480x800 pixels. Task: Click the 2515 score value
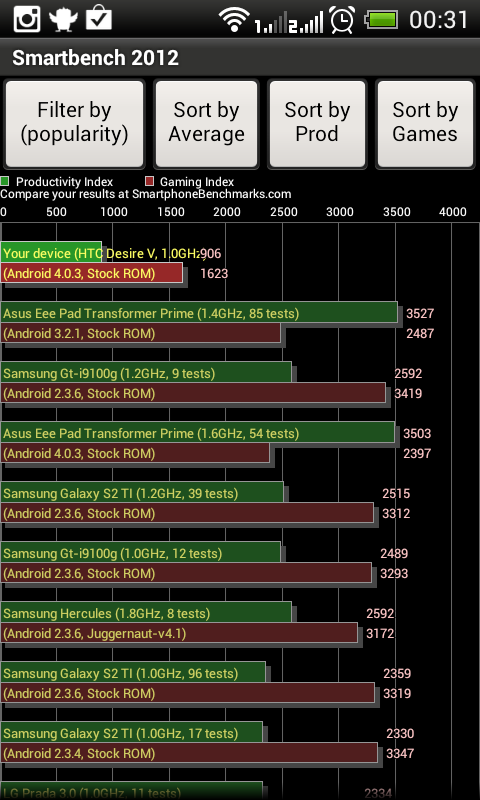click(x=396, y=493)
